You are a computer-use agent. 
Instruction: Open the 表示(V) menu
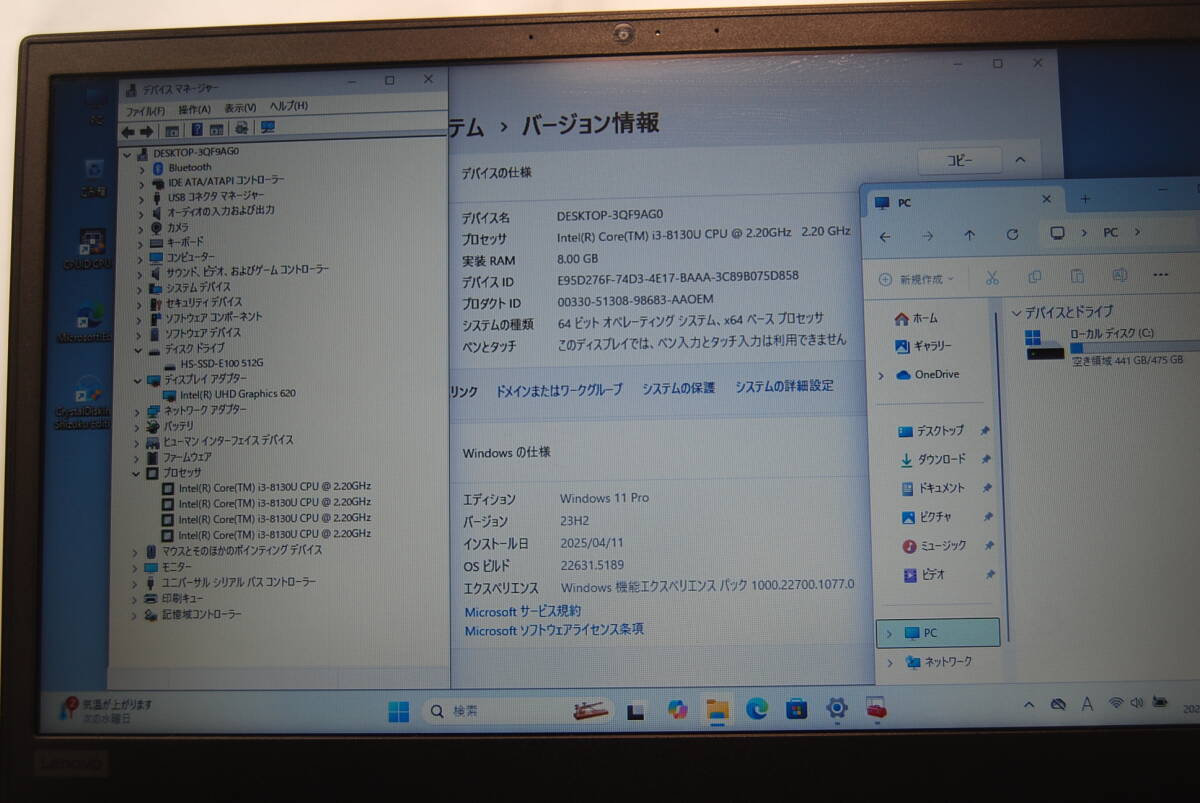tap(240, 108)
